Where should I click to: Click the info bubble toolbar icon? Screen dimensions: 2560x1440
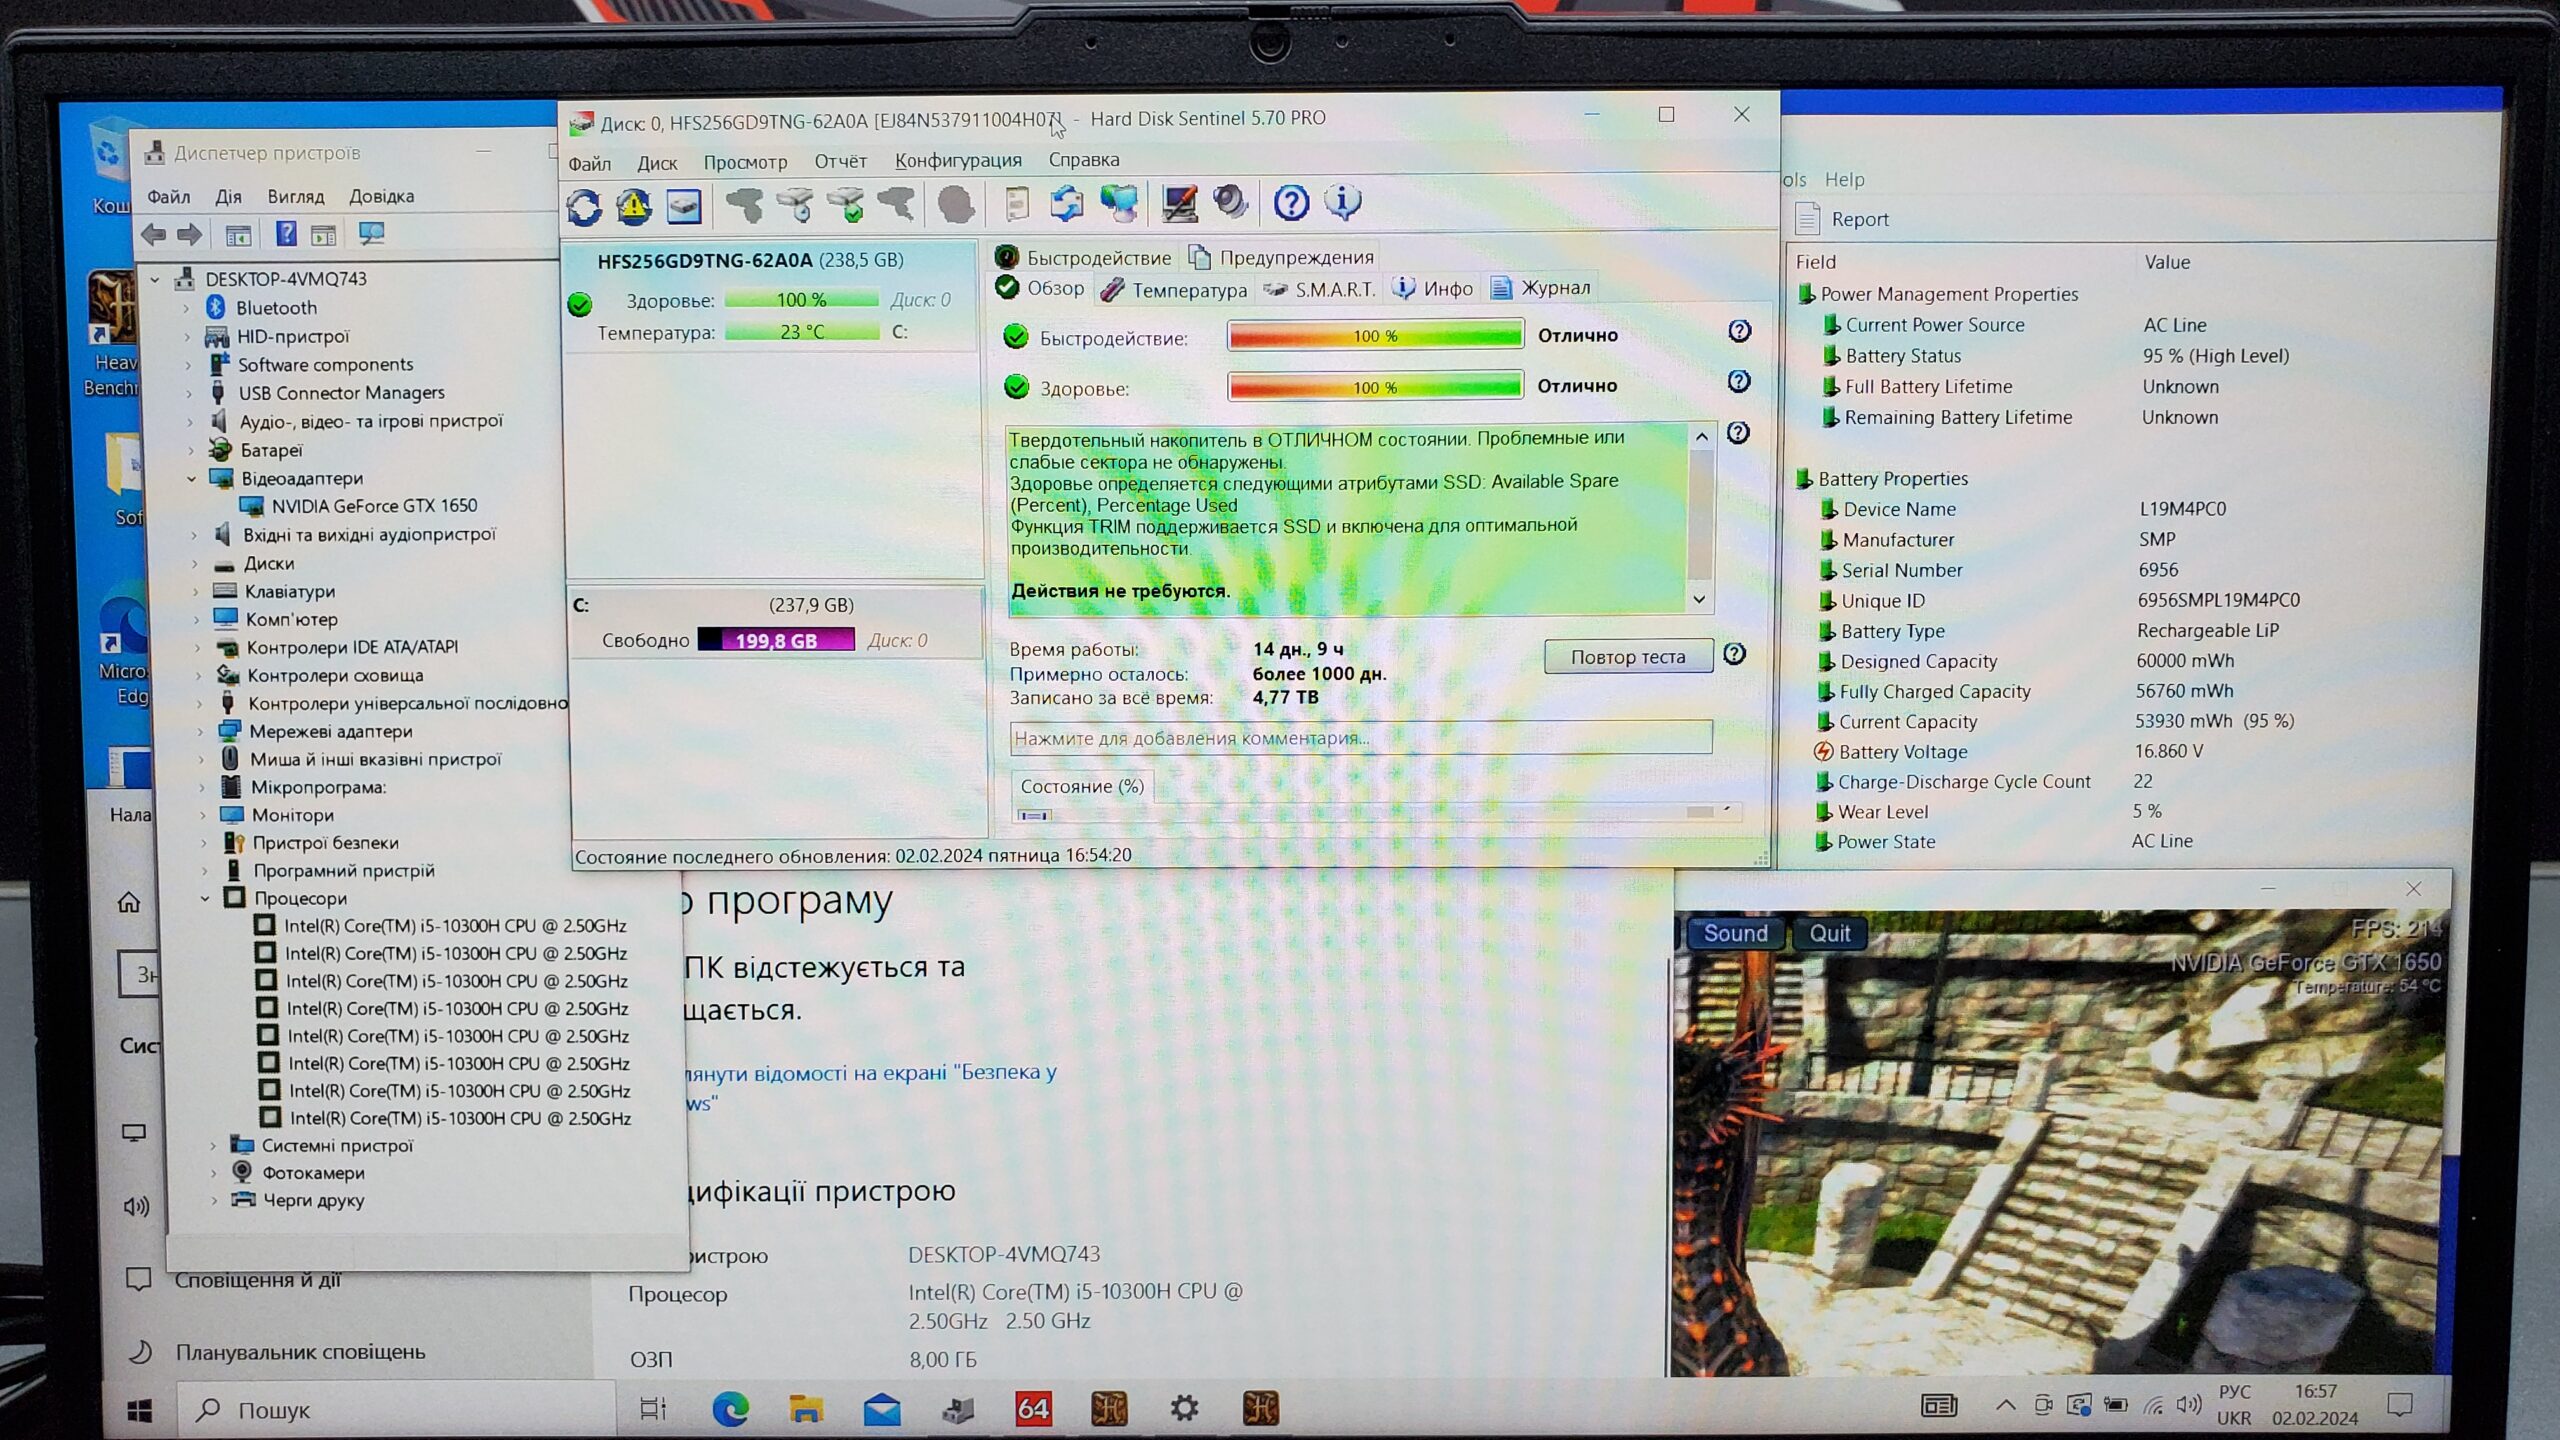pyautogui.click(x=1342, y=203)
